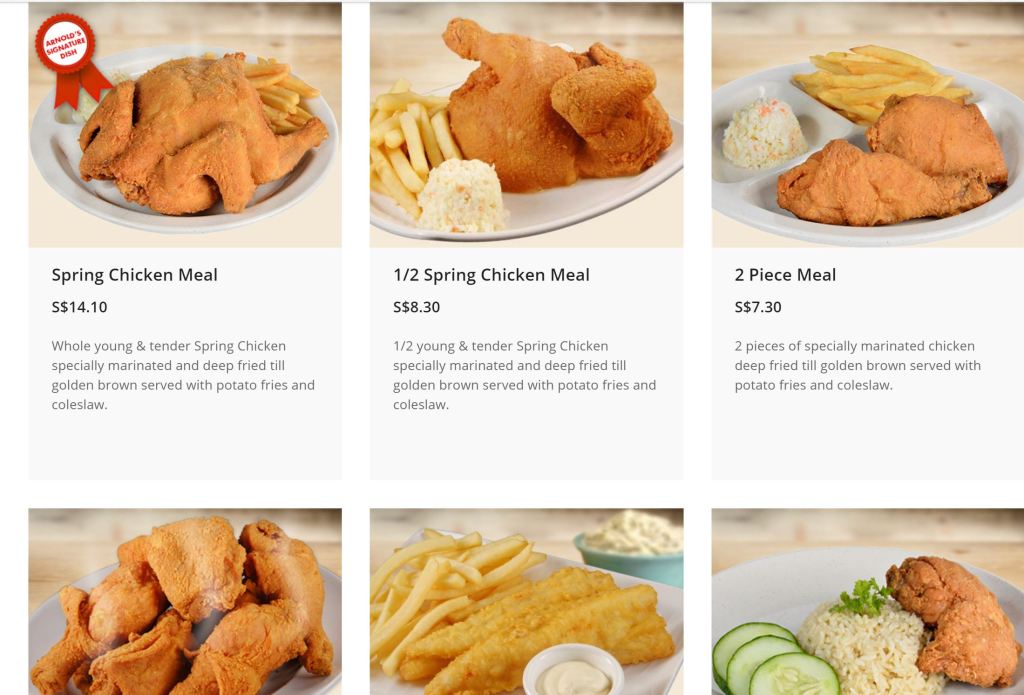Select the 2 Piece Meal title

tap(785, 275)
